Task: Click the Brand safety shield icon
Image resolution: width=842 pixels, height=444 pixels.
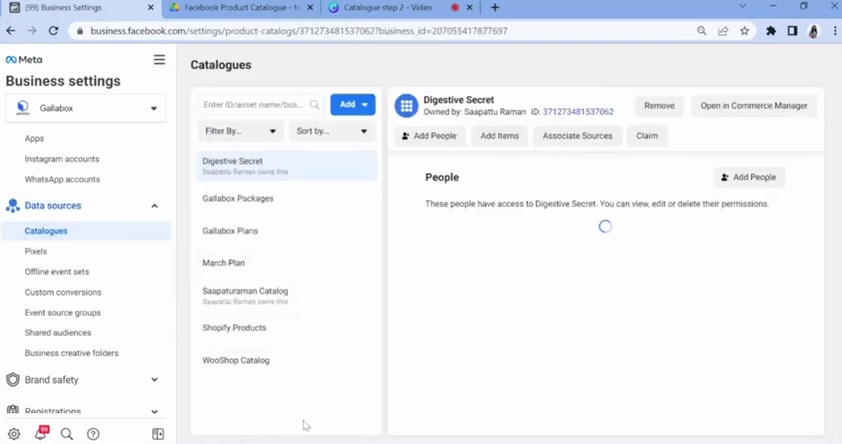Action: pos(13,380)
